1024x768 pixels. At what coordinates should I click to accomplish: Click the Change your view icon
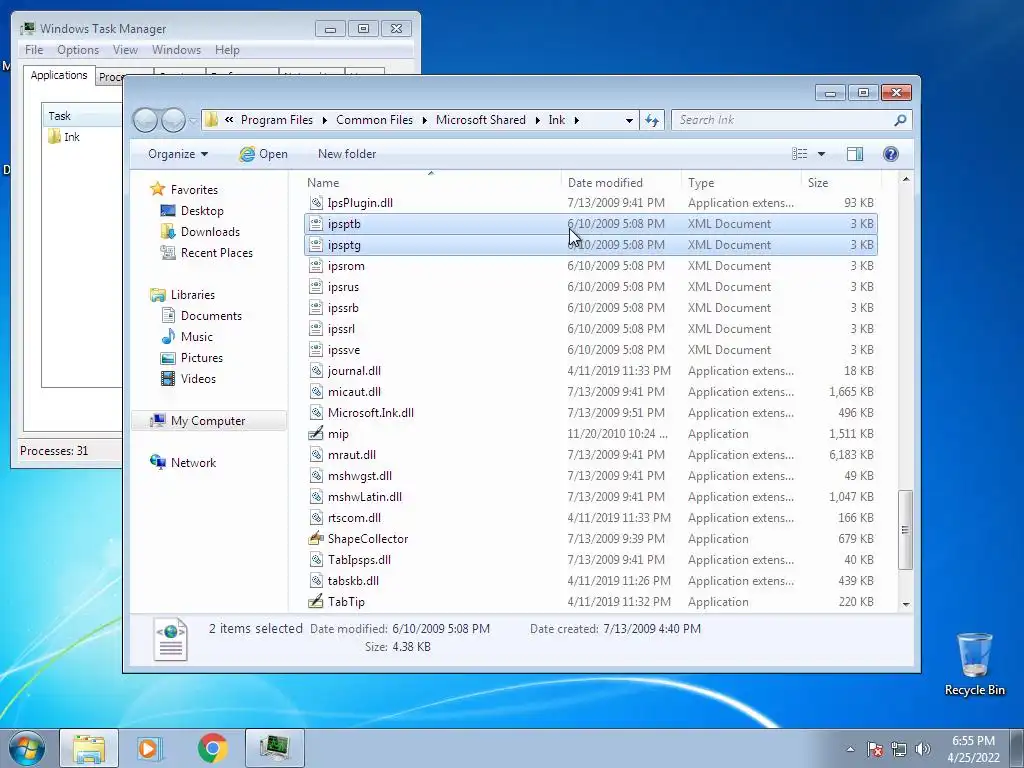(x=799, y=154)
